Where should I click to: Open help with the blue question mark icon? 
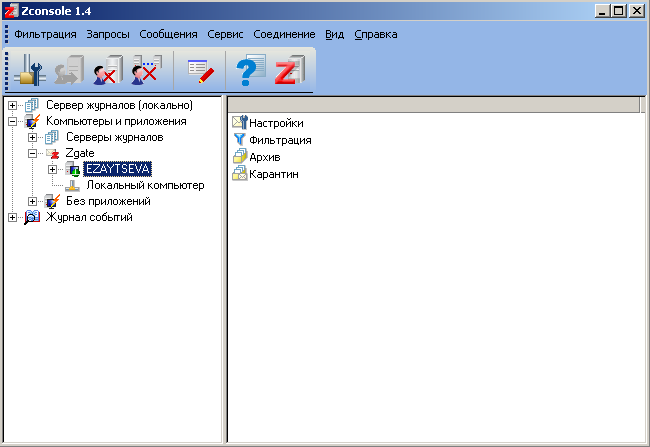click(x=251, y=70)
